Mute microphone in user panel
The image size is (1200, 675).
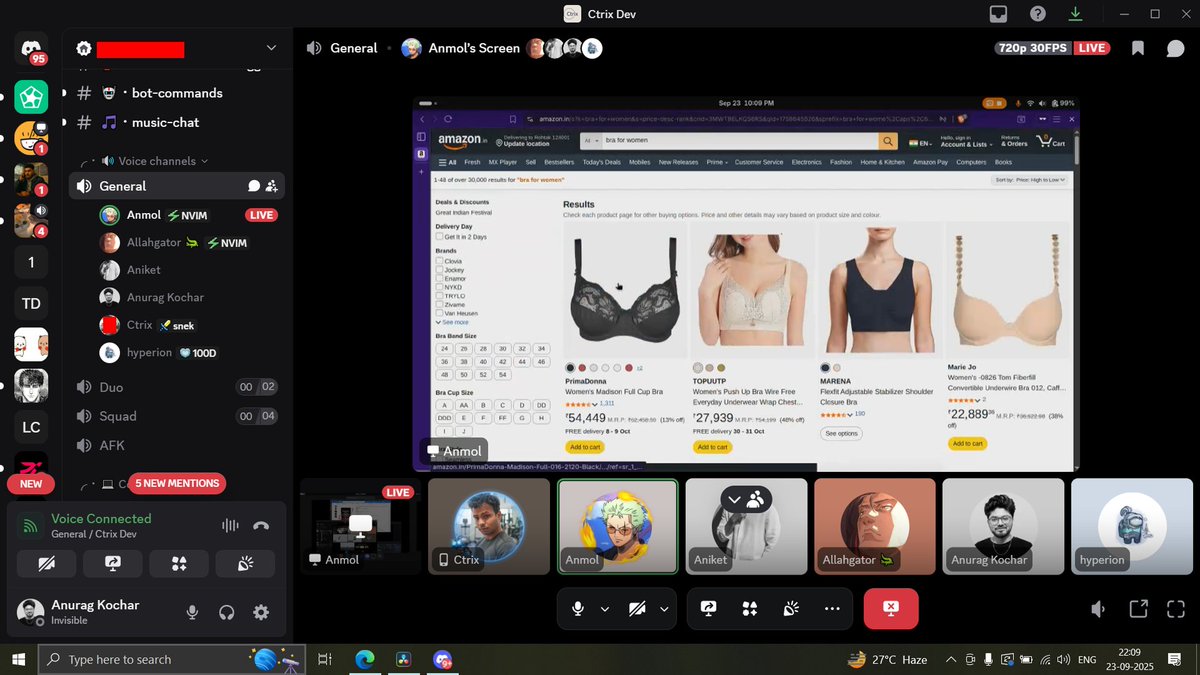[193, 612]
